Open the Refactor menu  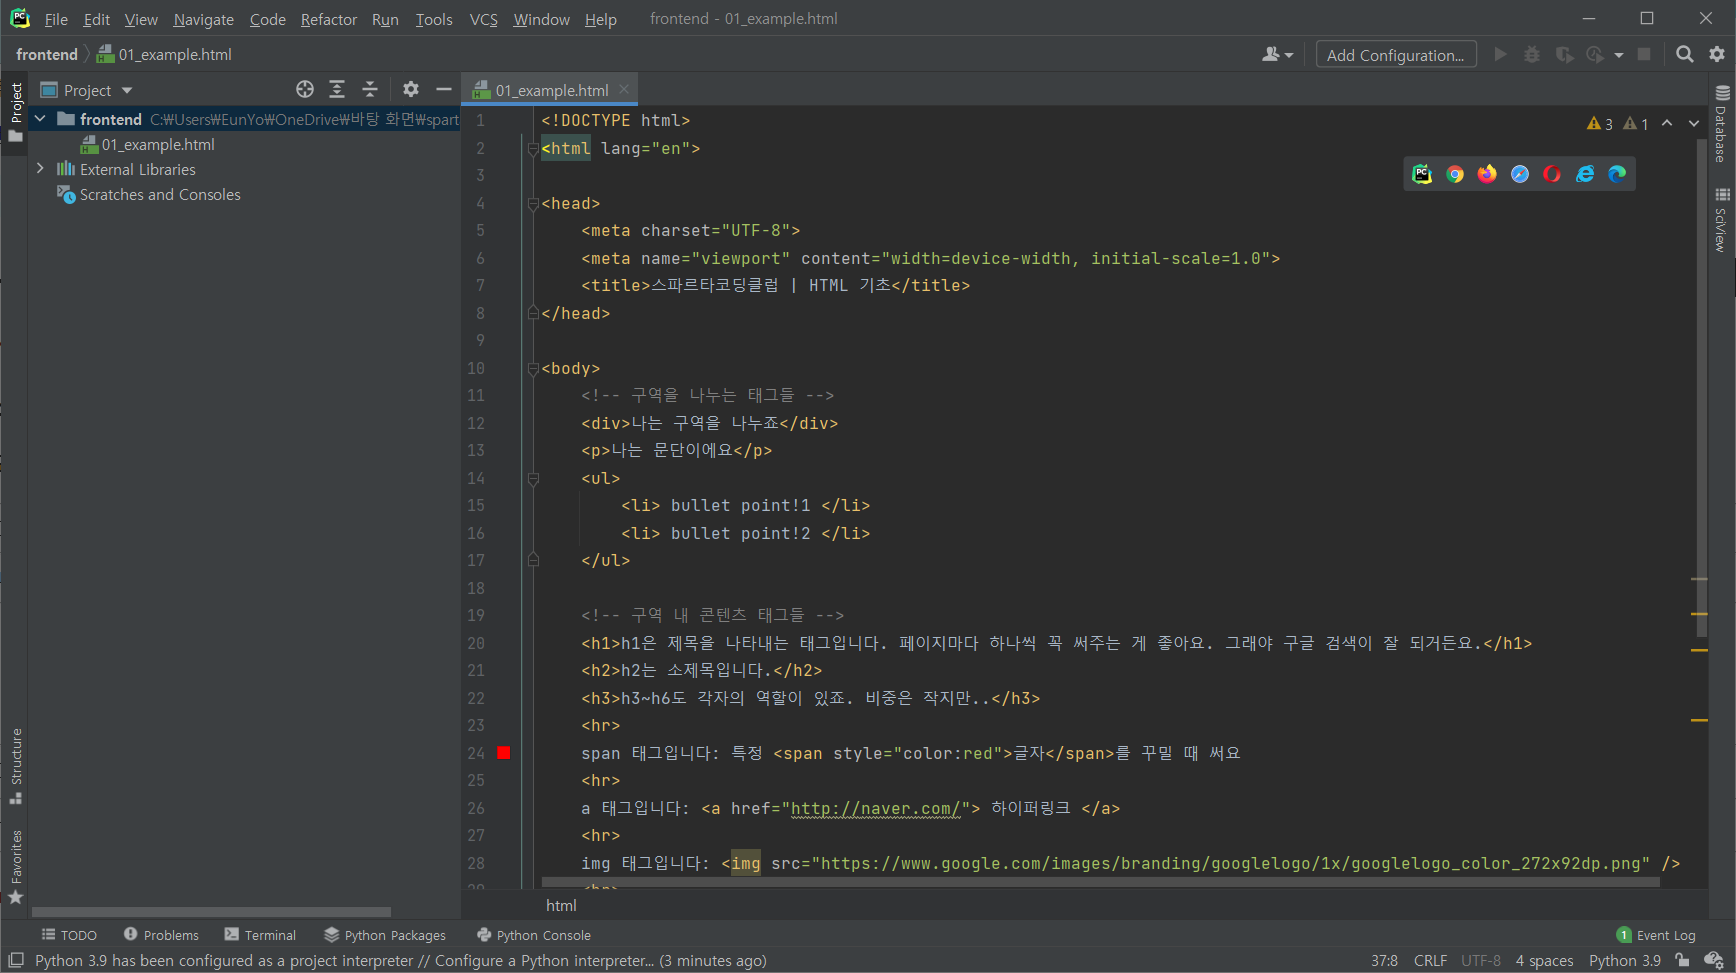tap(328, 19)
